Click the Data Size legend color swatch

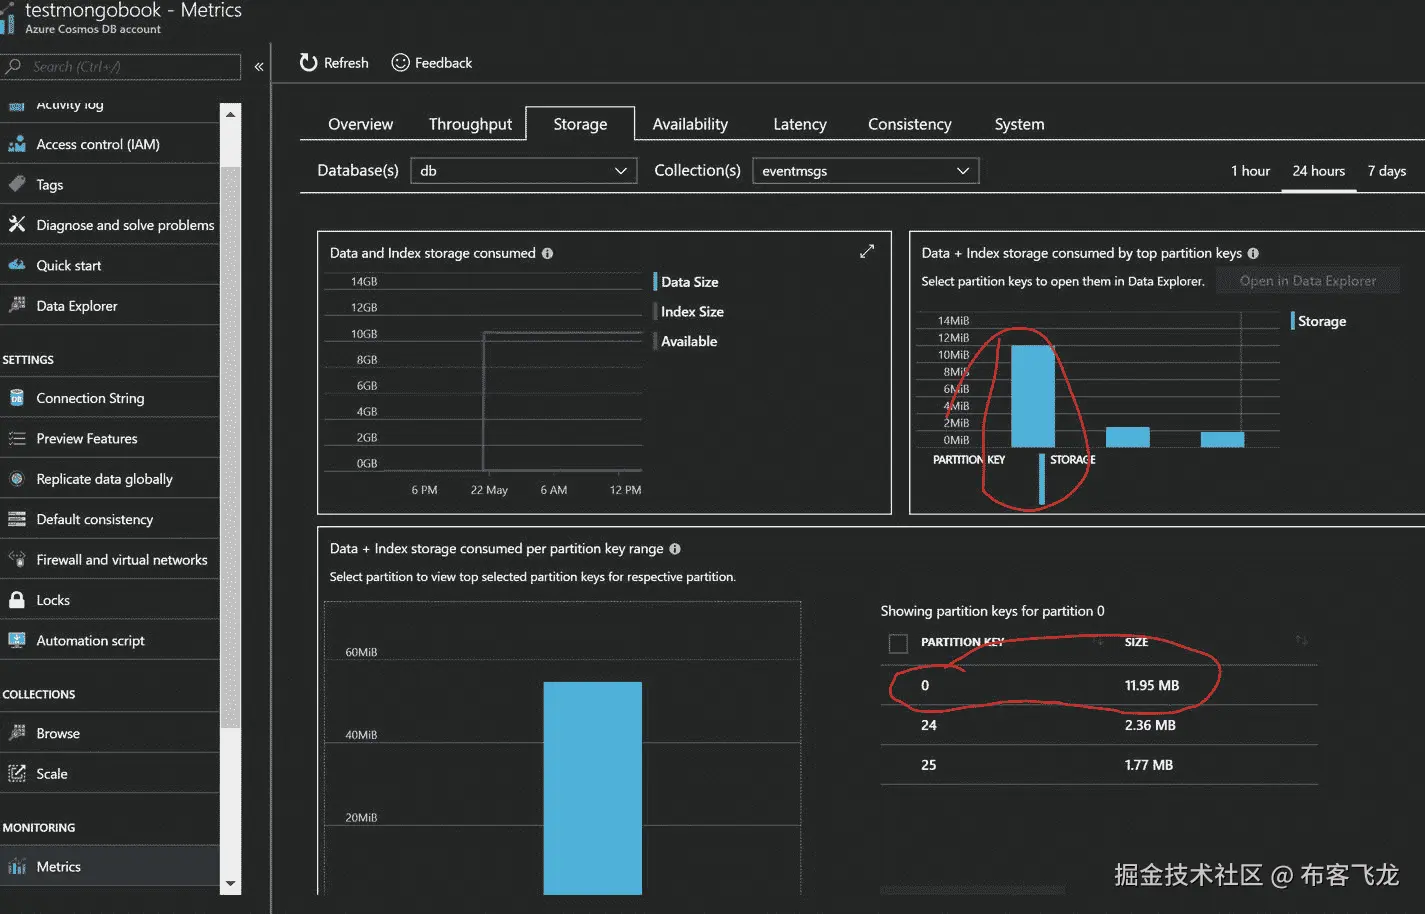click(x=655, y=282)
